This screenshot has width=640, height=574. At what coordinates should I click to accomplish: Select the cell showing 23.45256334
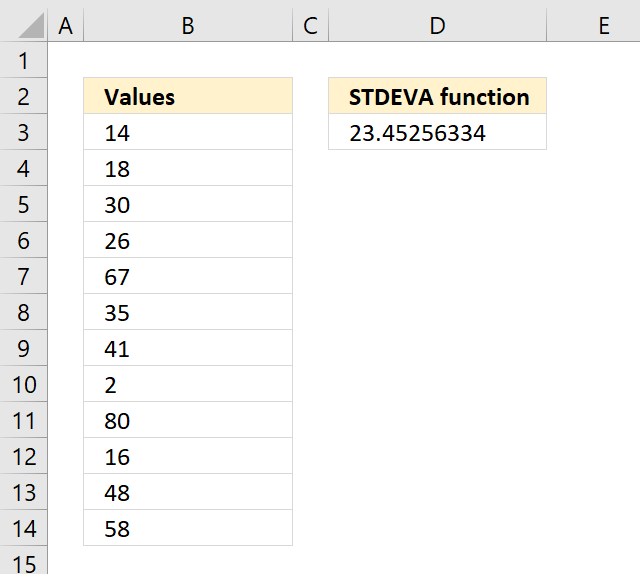pos(437,132)
